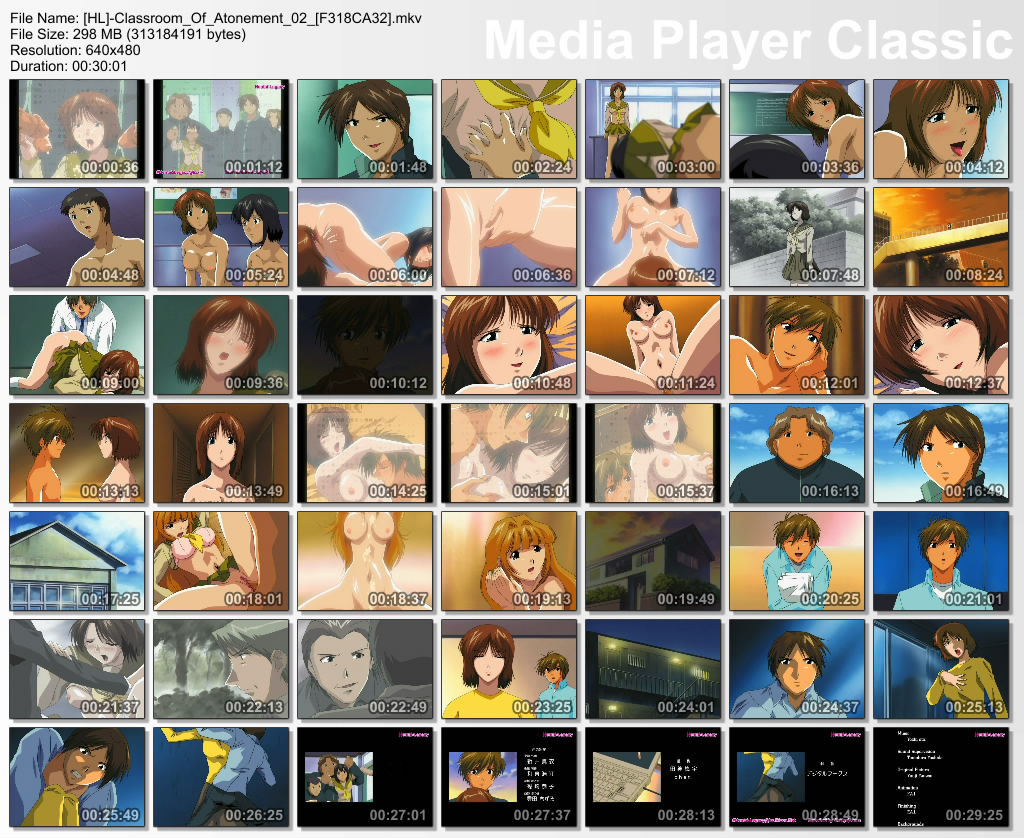
Task: Choose the preview frame at 00:16:13
Action: (x=797, y=453)
